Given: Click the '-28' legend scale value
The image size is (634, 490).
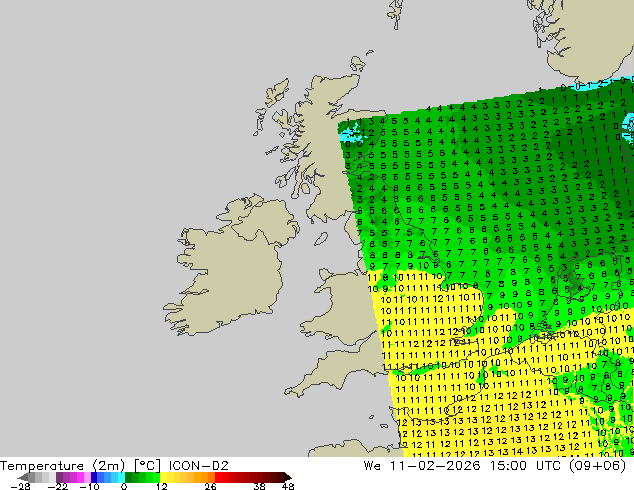Looking at the screenshot, I should coord(20,486).
